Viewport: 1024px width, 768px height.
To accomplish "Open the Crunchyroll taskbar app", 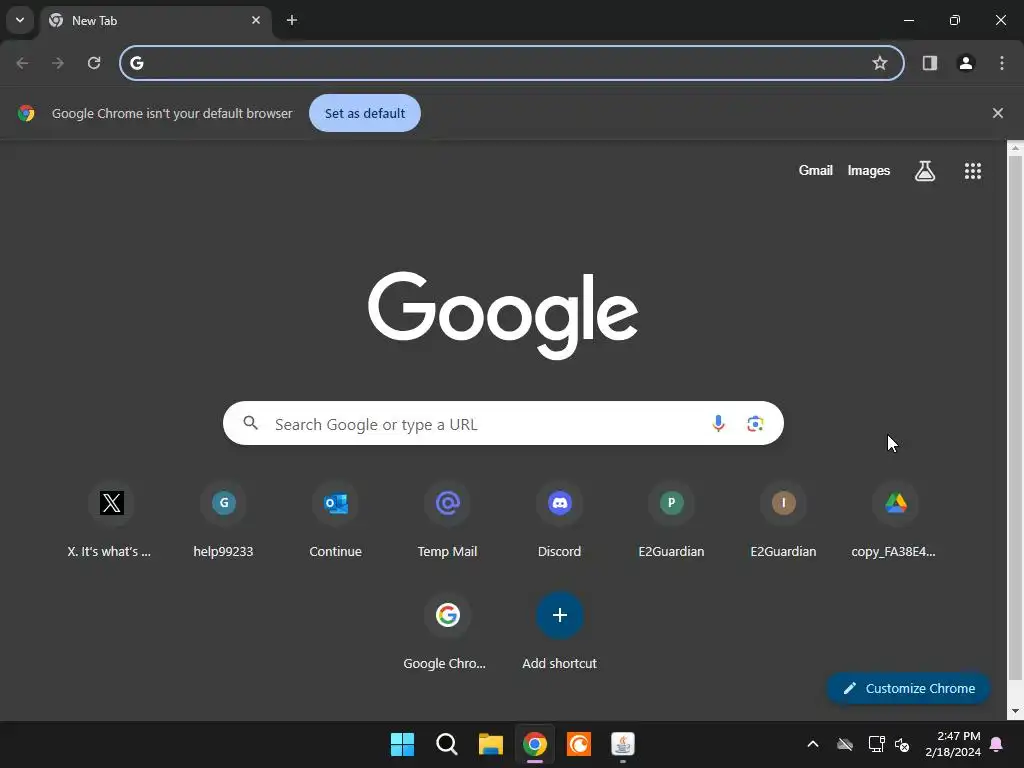I will tap(579, 744).
